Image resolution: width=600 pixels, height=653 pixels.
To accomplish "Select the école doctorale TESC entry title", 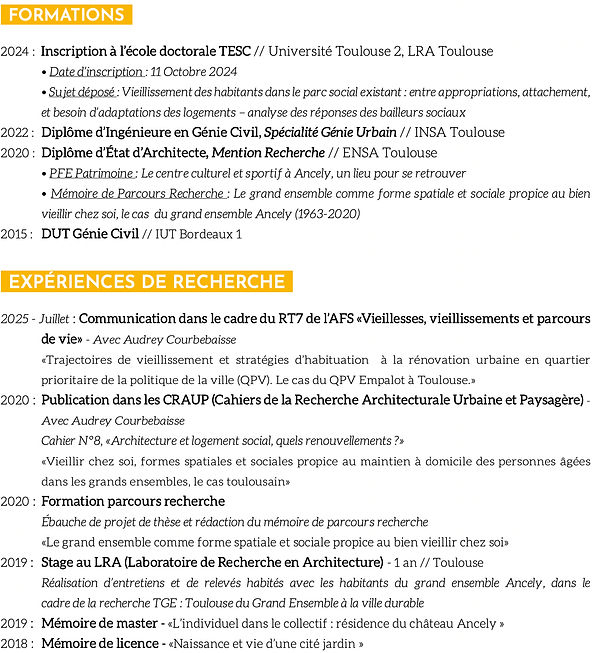I will tap(146, 51).
